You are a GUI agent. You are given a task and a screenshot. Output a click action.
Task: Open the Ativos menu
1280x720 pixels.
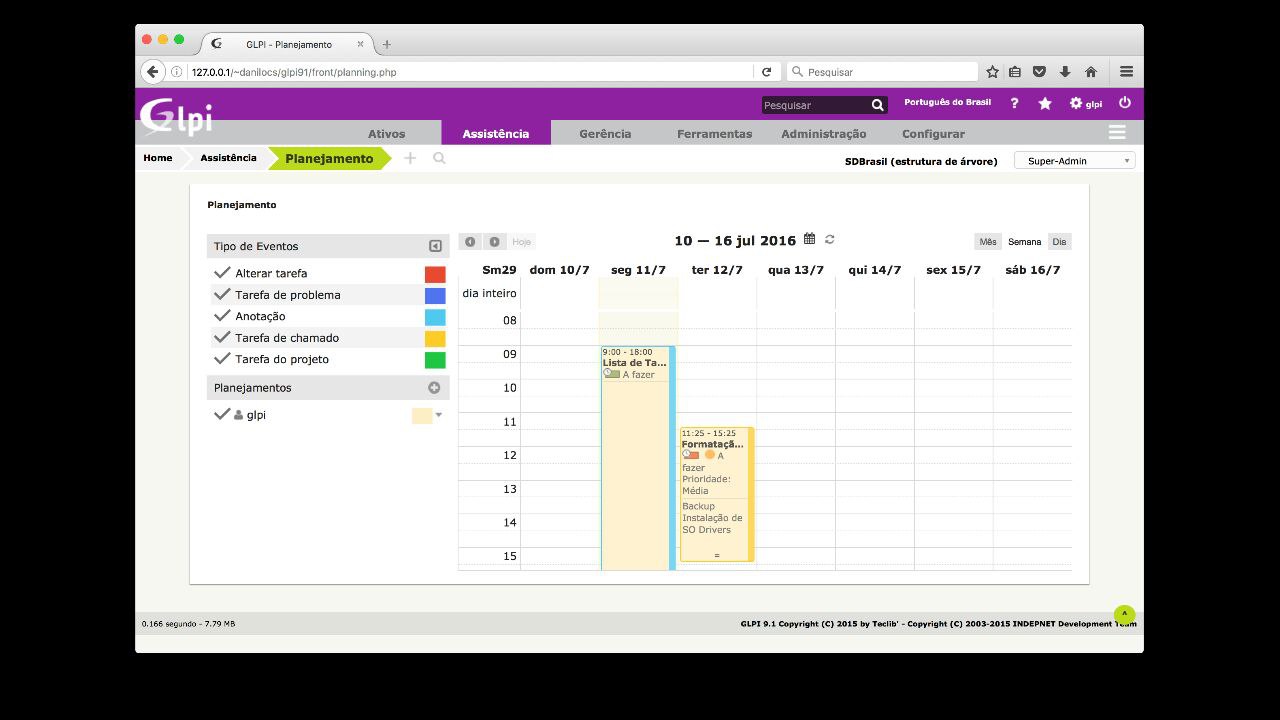coord(387,133)
